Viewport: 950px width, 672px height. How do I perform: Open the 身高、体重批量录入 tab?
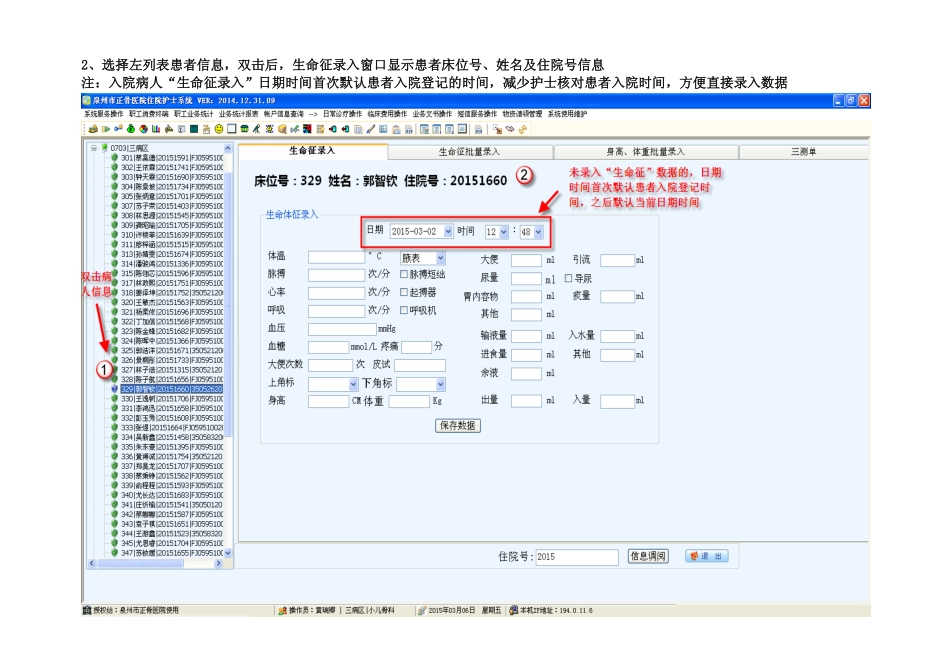(645, 151)
